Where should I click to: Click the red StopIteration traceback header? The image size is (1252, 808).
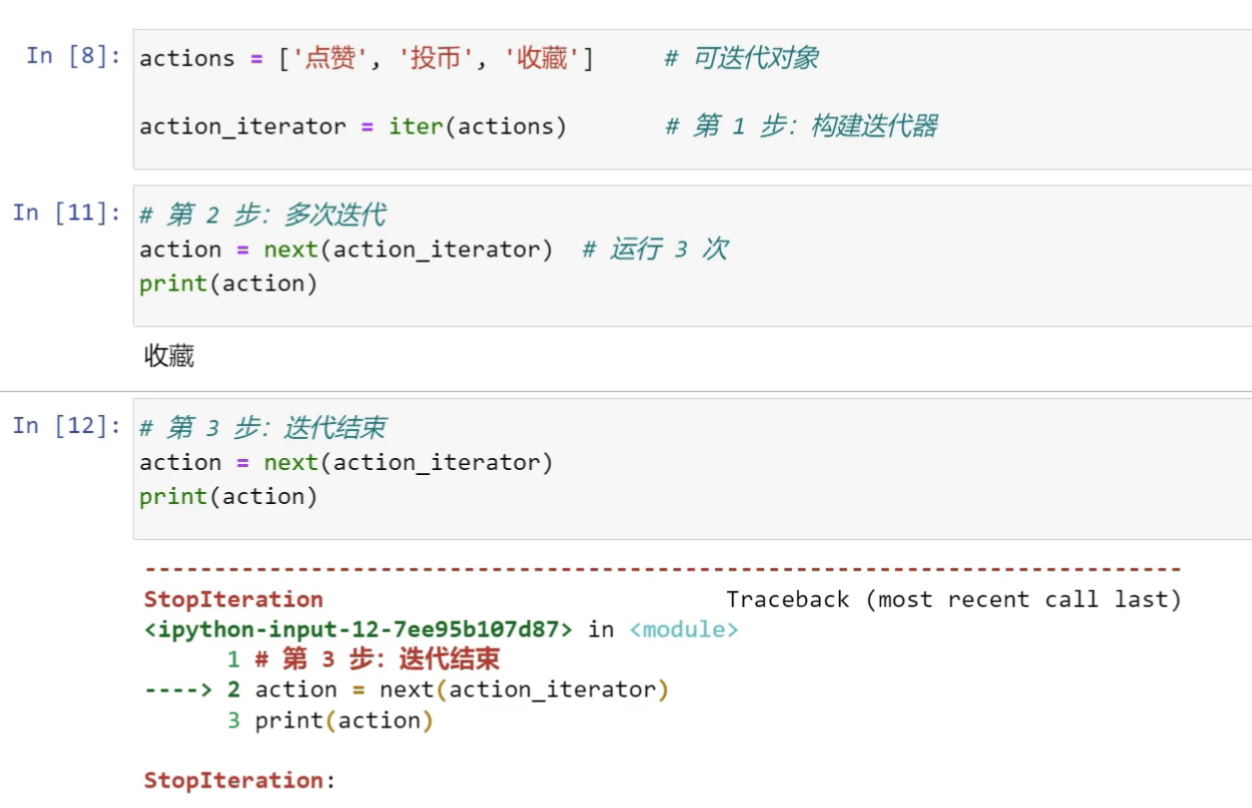(x=233, y=600)
